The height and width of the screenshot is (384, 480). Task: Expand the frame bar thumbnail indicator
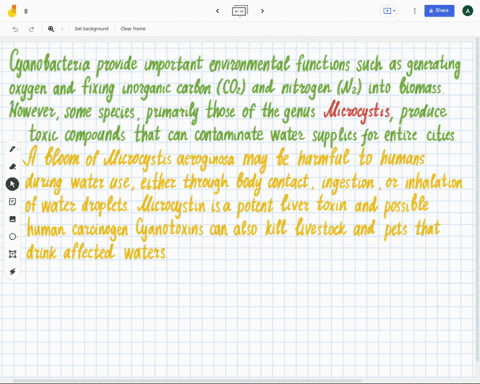240,11
